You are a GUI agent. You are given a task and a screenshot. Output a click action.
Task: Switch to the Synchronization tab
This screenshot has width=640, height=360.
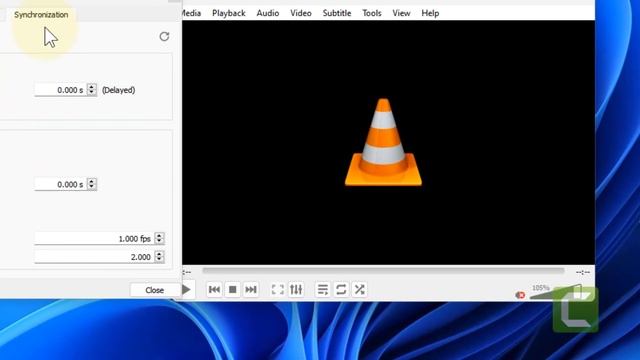pyautogui.click(x=41, y=15)
